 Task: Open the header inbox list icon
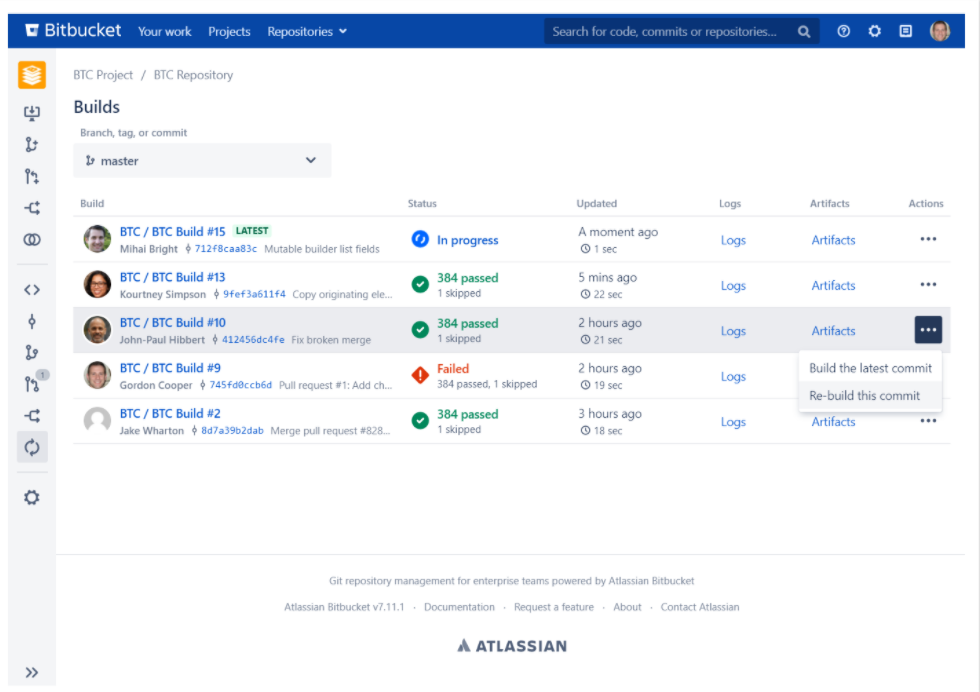906,31
